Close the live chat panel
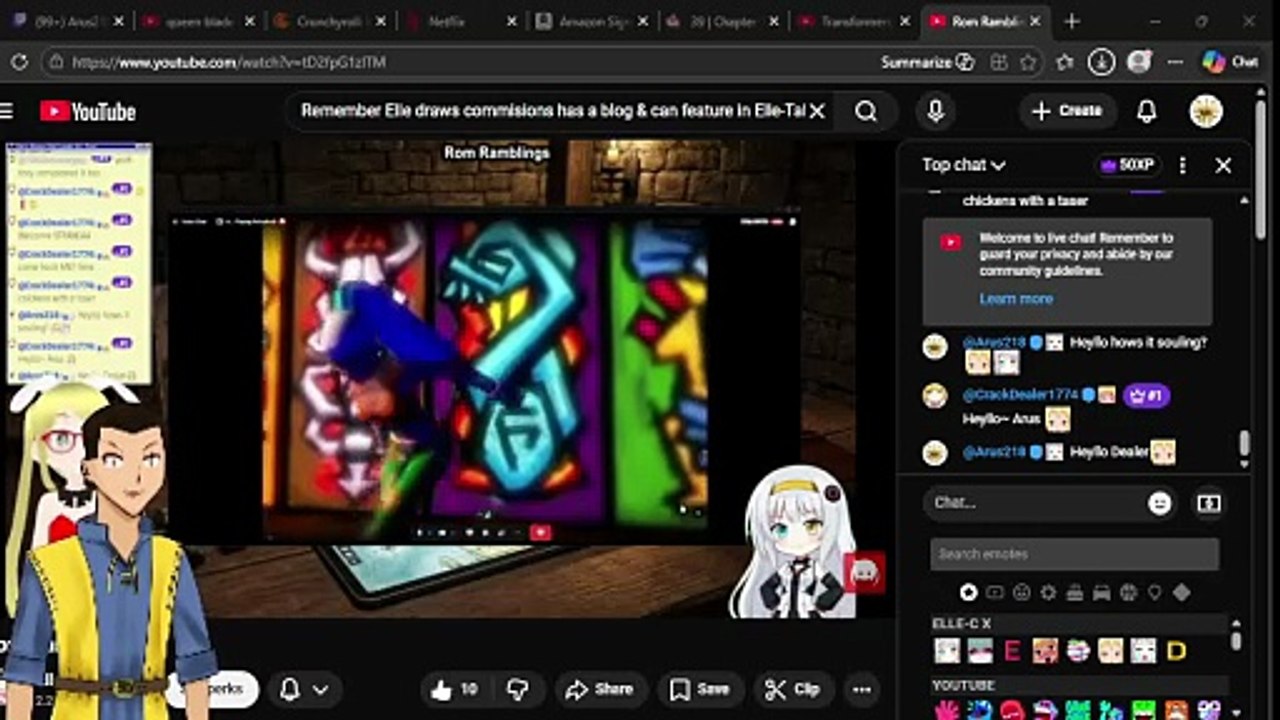The image size is (1280, 720). click(1223, 165)
